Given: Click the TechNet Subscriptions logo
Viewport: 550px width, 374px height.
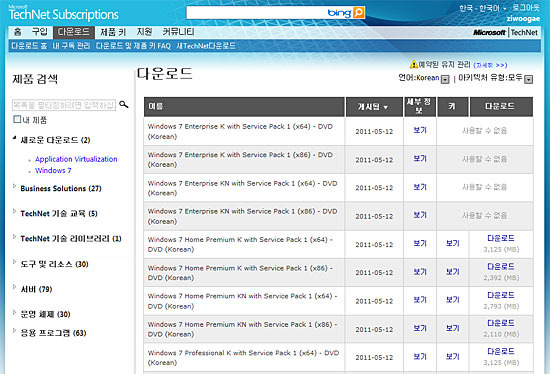Looking at the screenshot, I should 63,13.
